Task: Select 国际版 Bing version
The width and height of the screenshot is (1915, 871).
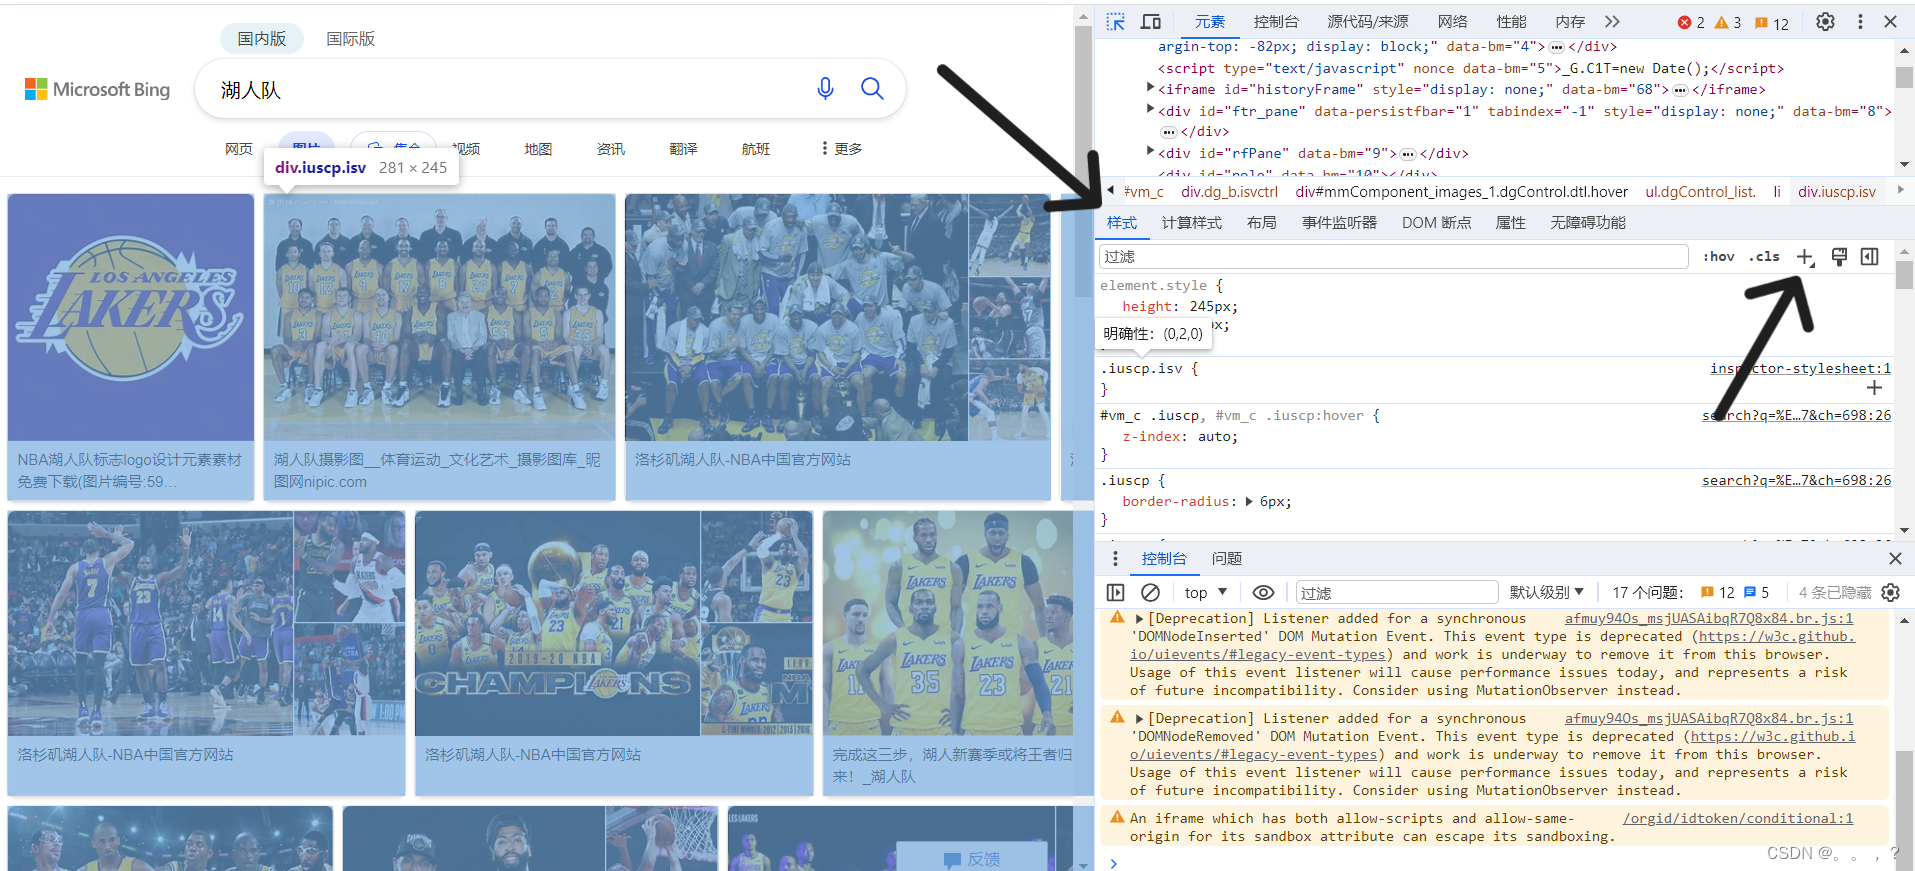Action: point(350,39)
